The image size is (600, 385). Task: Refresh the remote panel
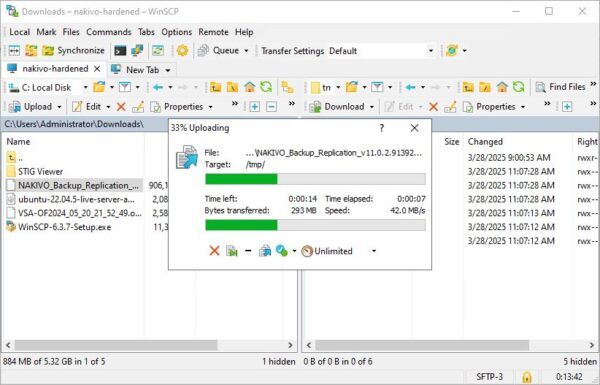[518, 87]
